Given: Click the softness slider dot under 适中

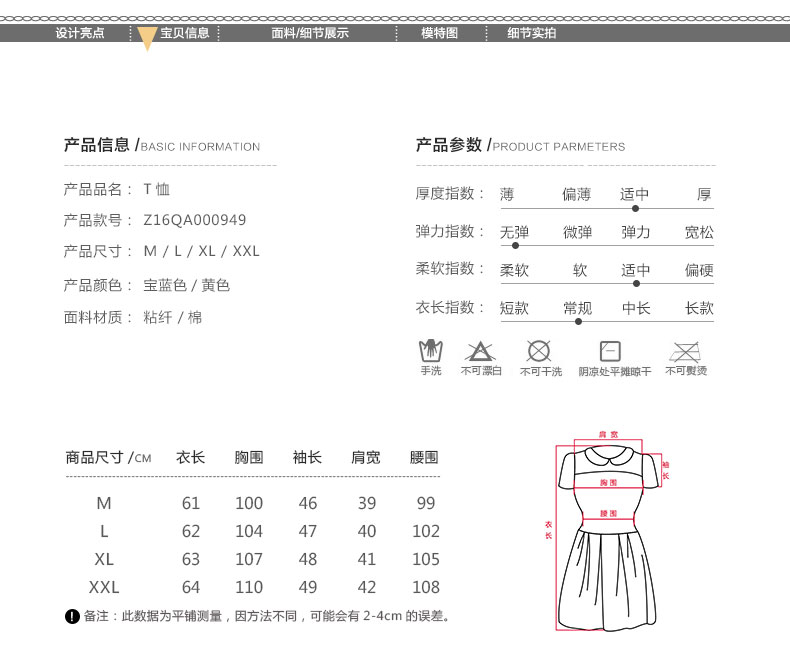Looking at the screenshot, I should [637, 283].
